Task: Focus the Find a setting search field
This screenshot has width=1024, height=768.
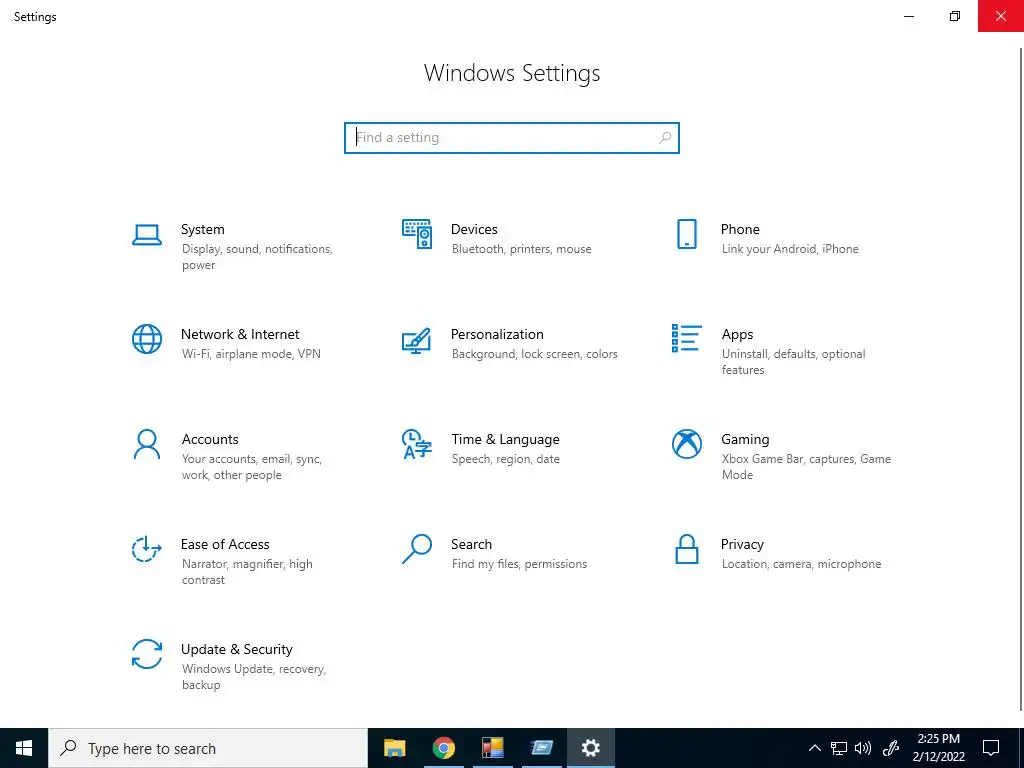Action: 512,138
